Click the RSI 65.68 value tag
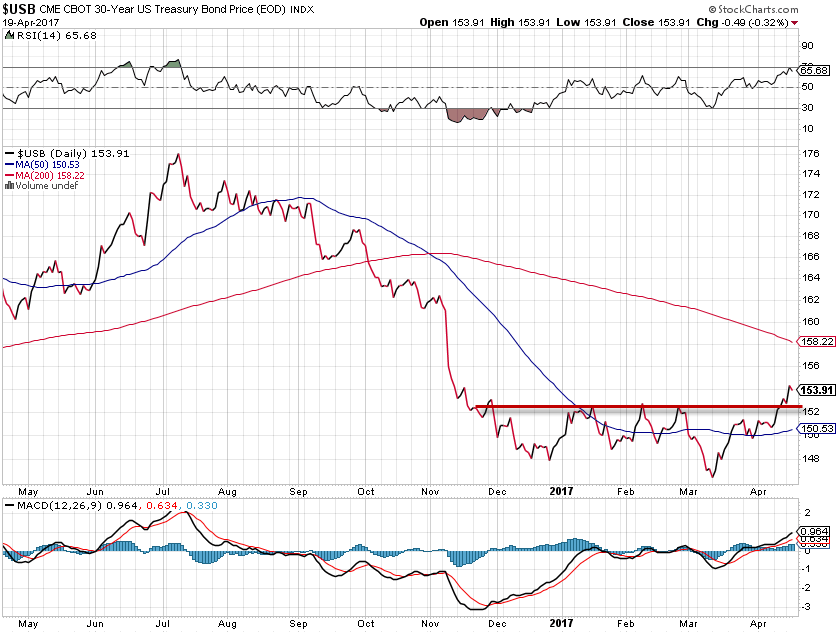The width and height of the screenshot is (839, 640). click(x=814, y=70)
